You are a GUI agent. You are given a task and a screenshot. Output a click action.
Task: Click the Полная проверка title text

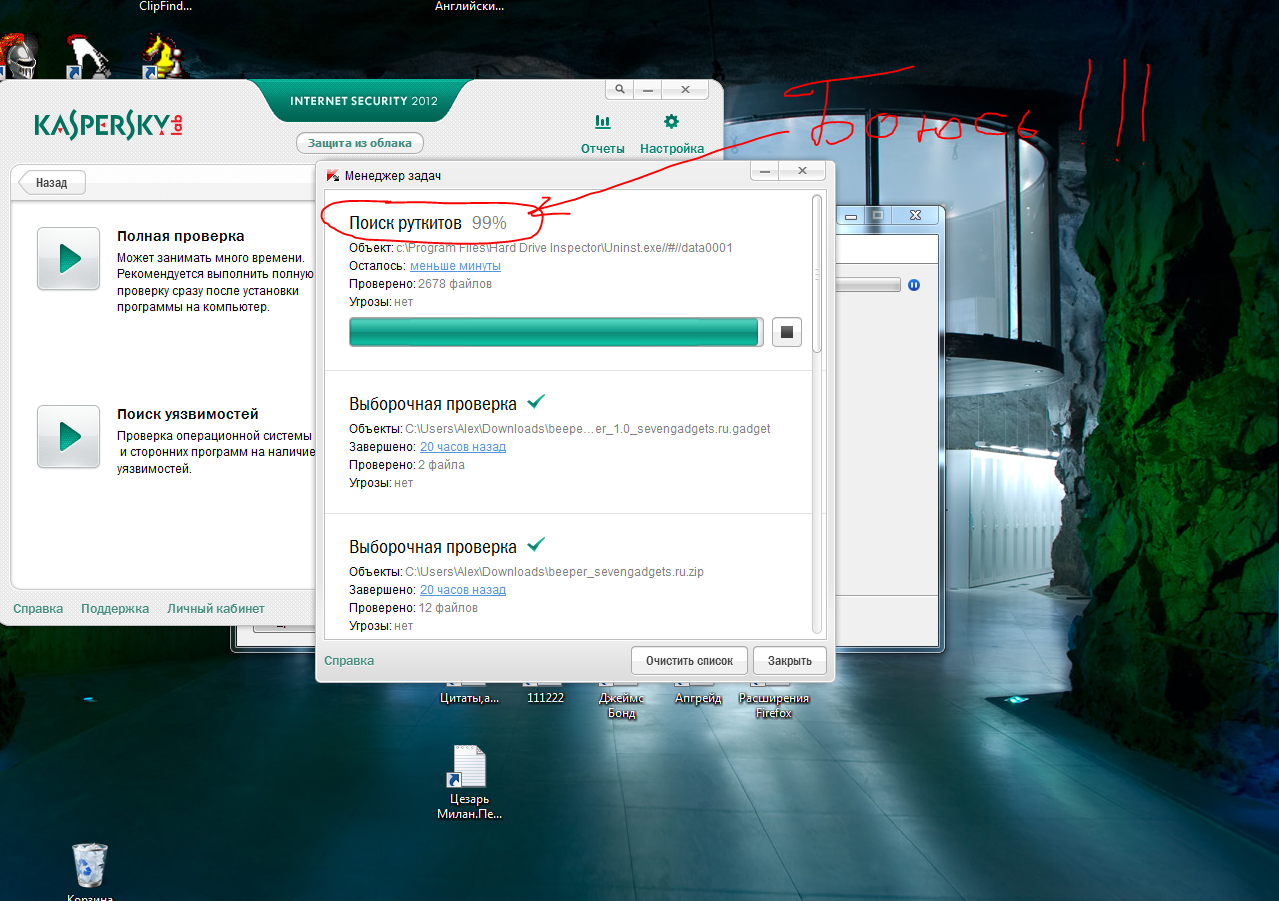(180, 236)
